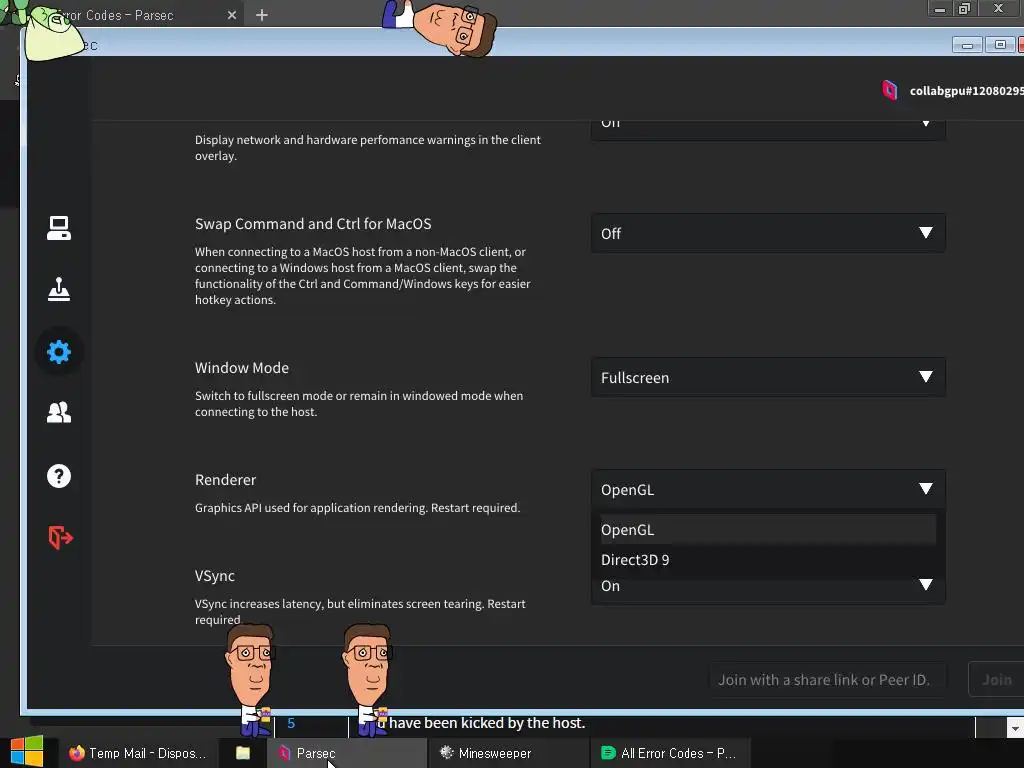Click the Join with share link field

[827, 680]
